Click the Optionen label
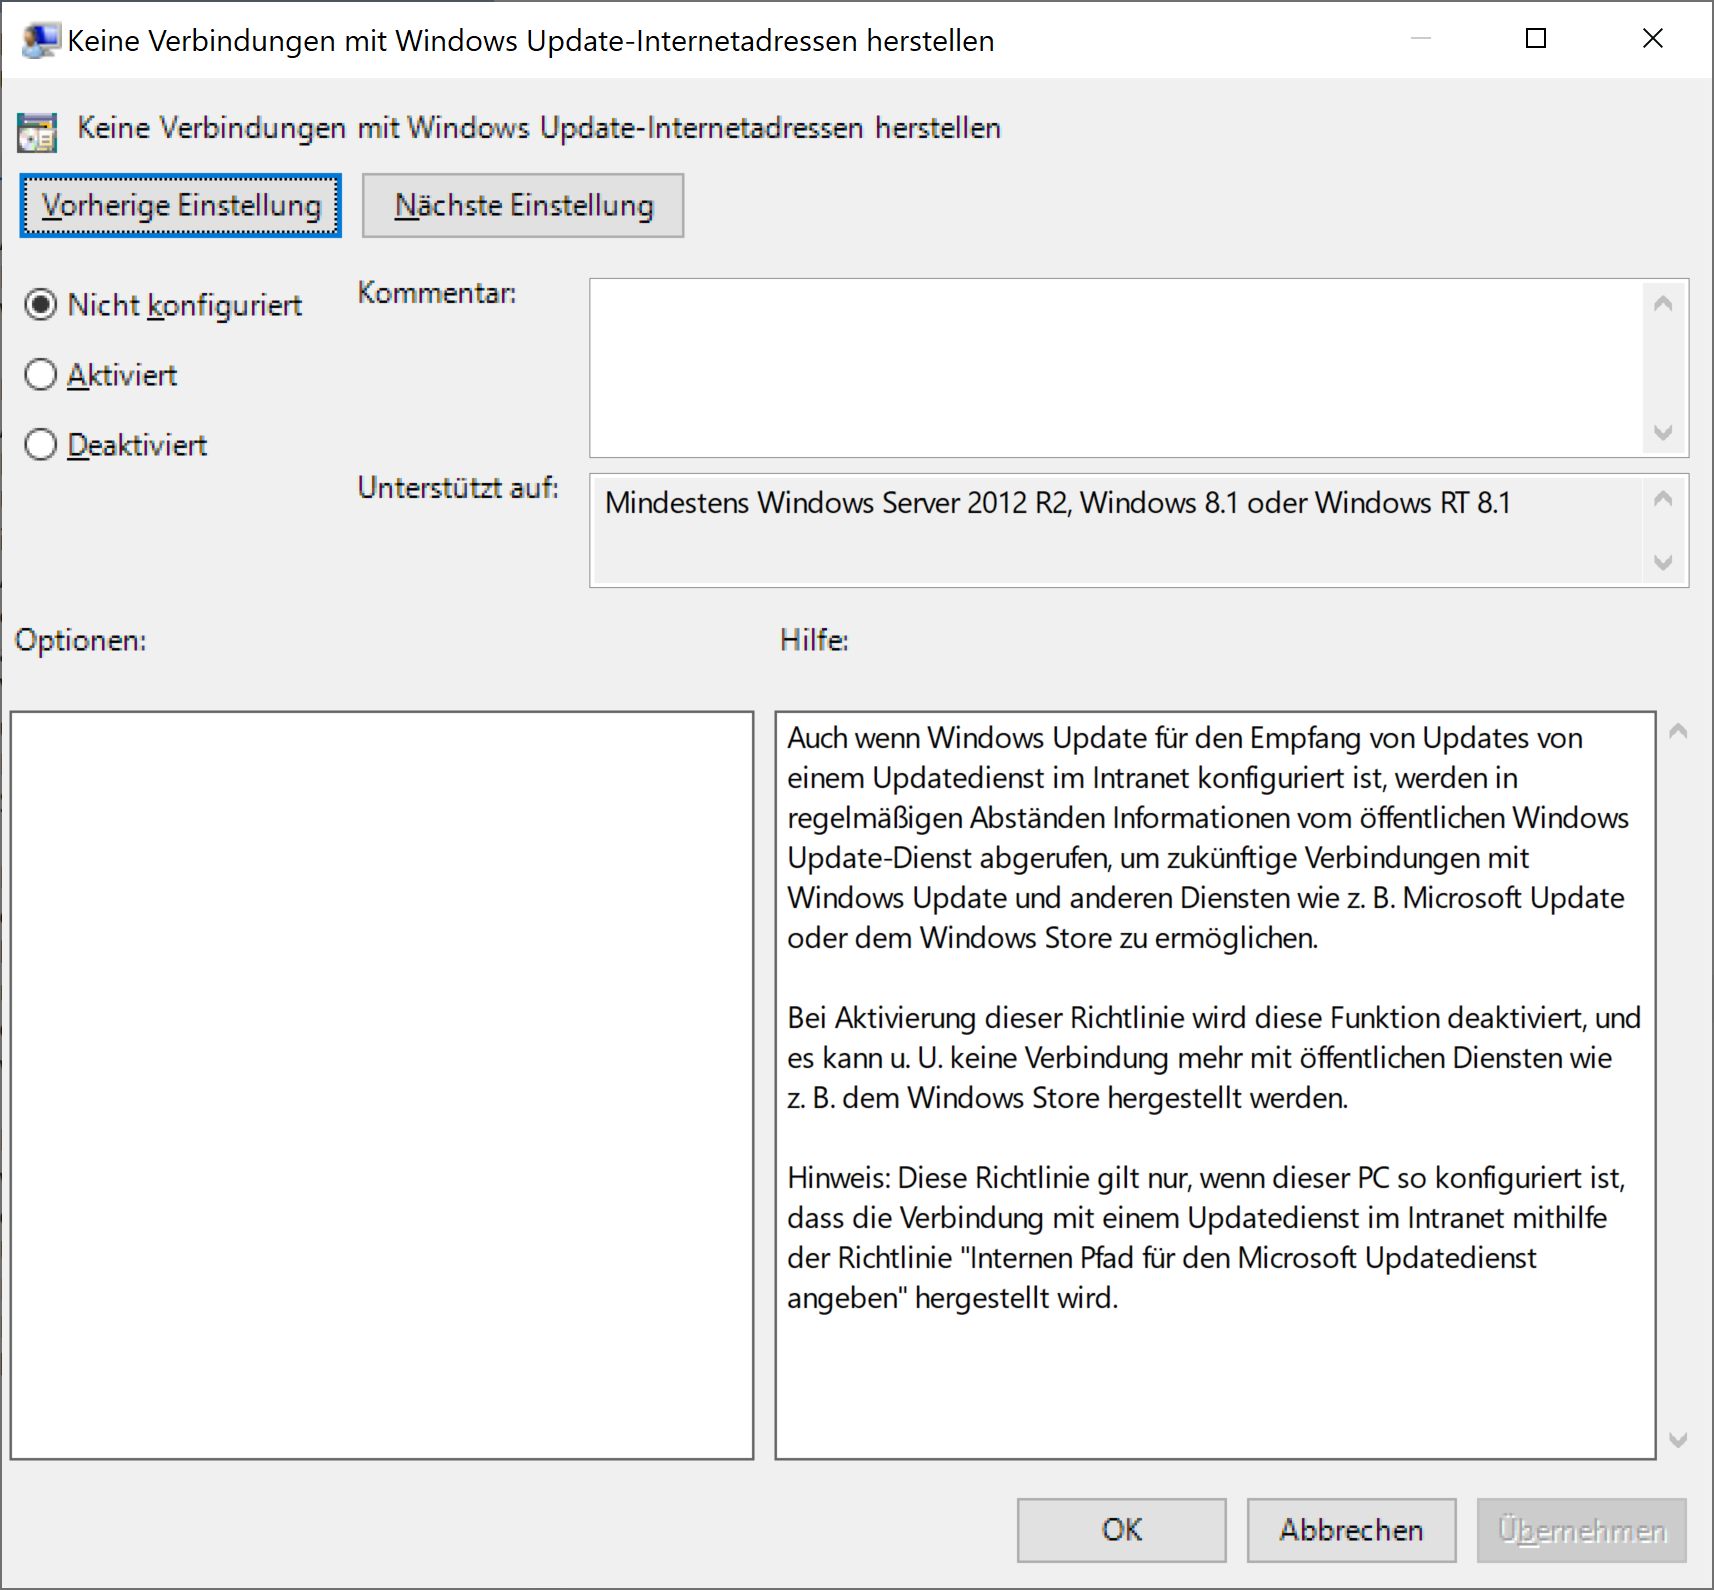1714x1590 pixels. click(x=81, y=640)
